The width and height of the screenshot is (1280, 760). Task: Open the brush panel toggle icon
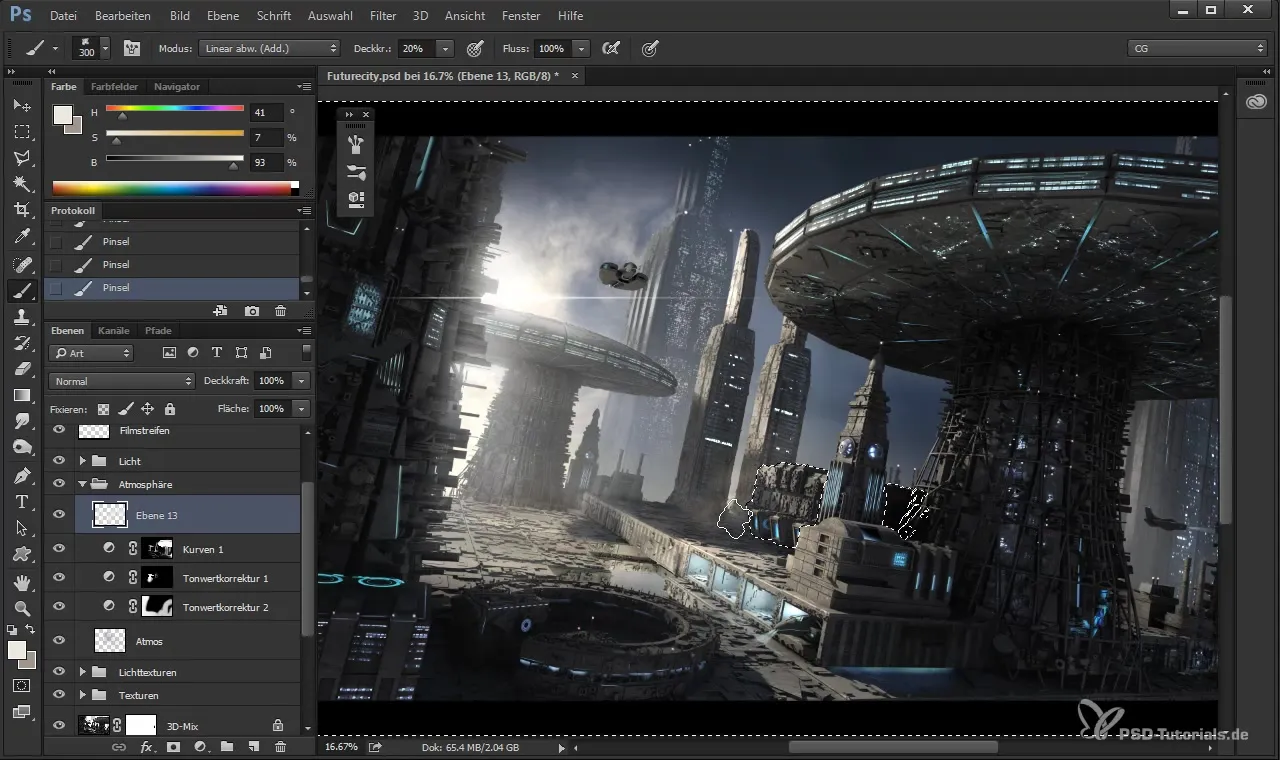pyautogui.click(x=131, y=48)
